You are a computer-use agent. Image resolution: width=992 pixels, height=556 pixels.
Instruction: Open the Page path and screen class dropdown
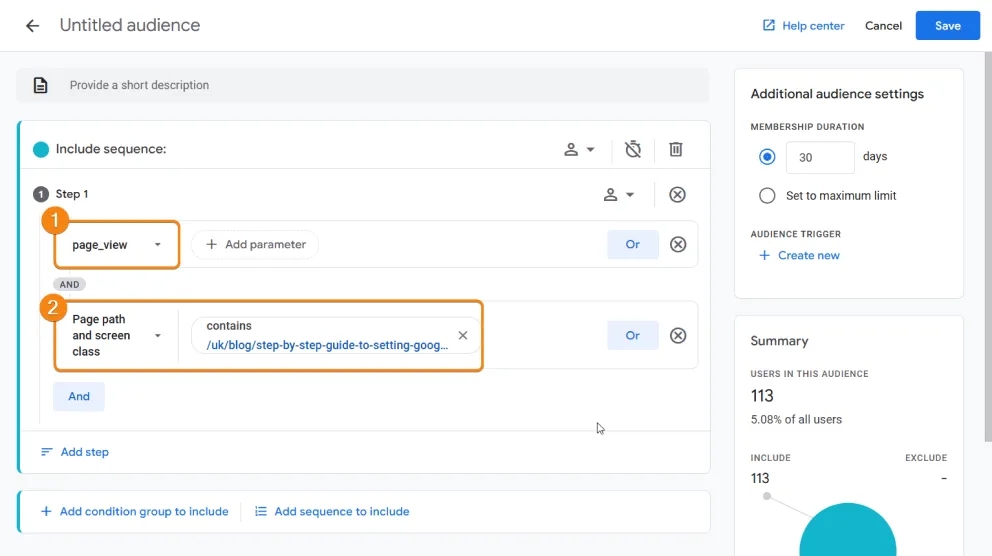(x=116, y=335)
